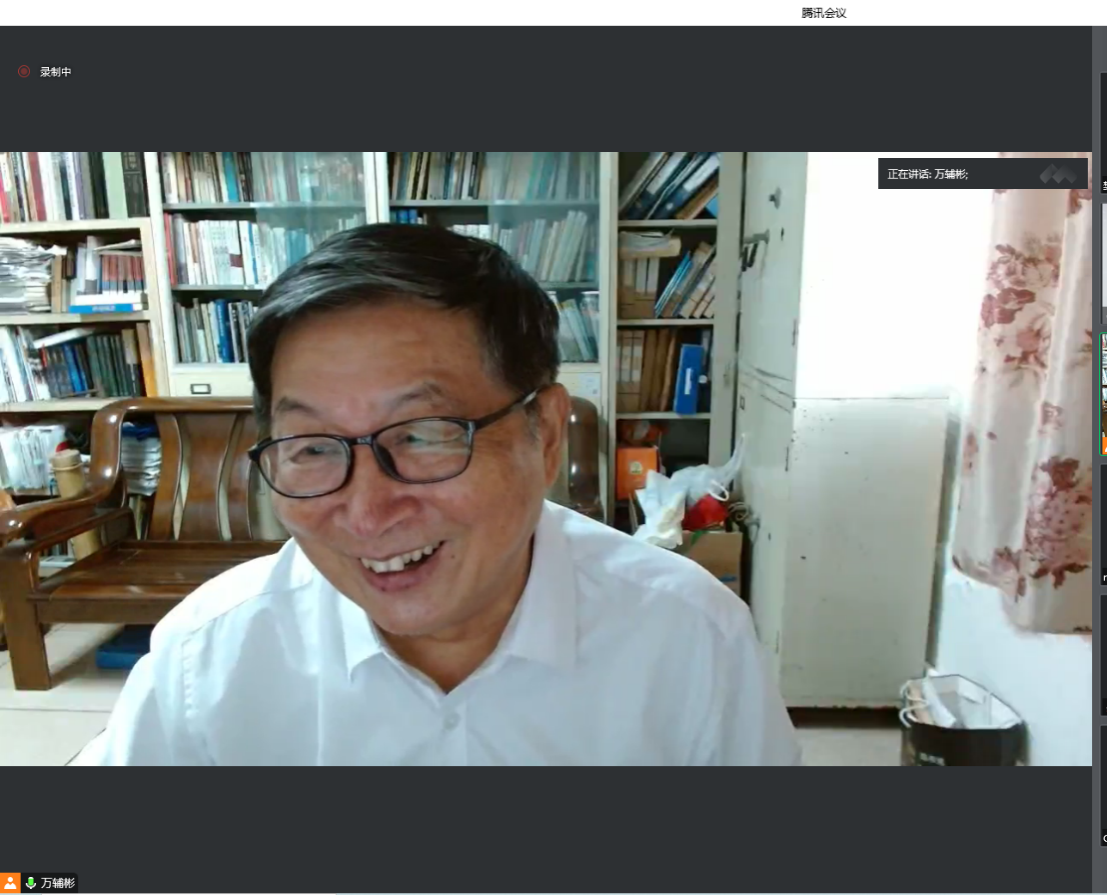Select the 万辅彬 name label at bottom-left
Viewport: 1108px width, 896px height.
pyautogui.click(x=58, y=883)
